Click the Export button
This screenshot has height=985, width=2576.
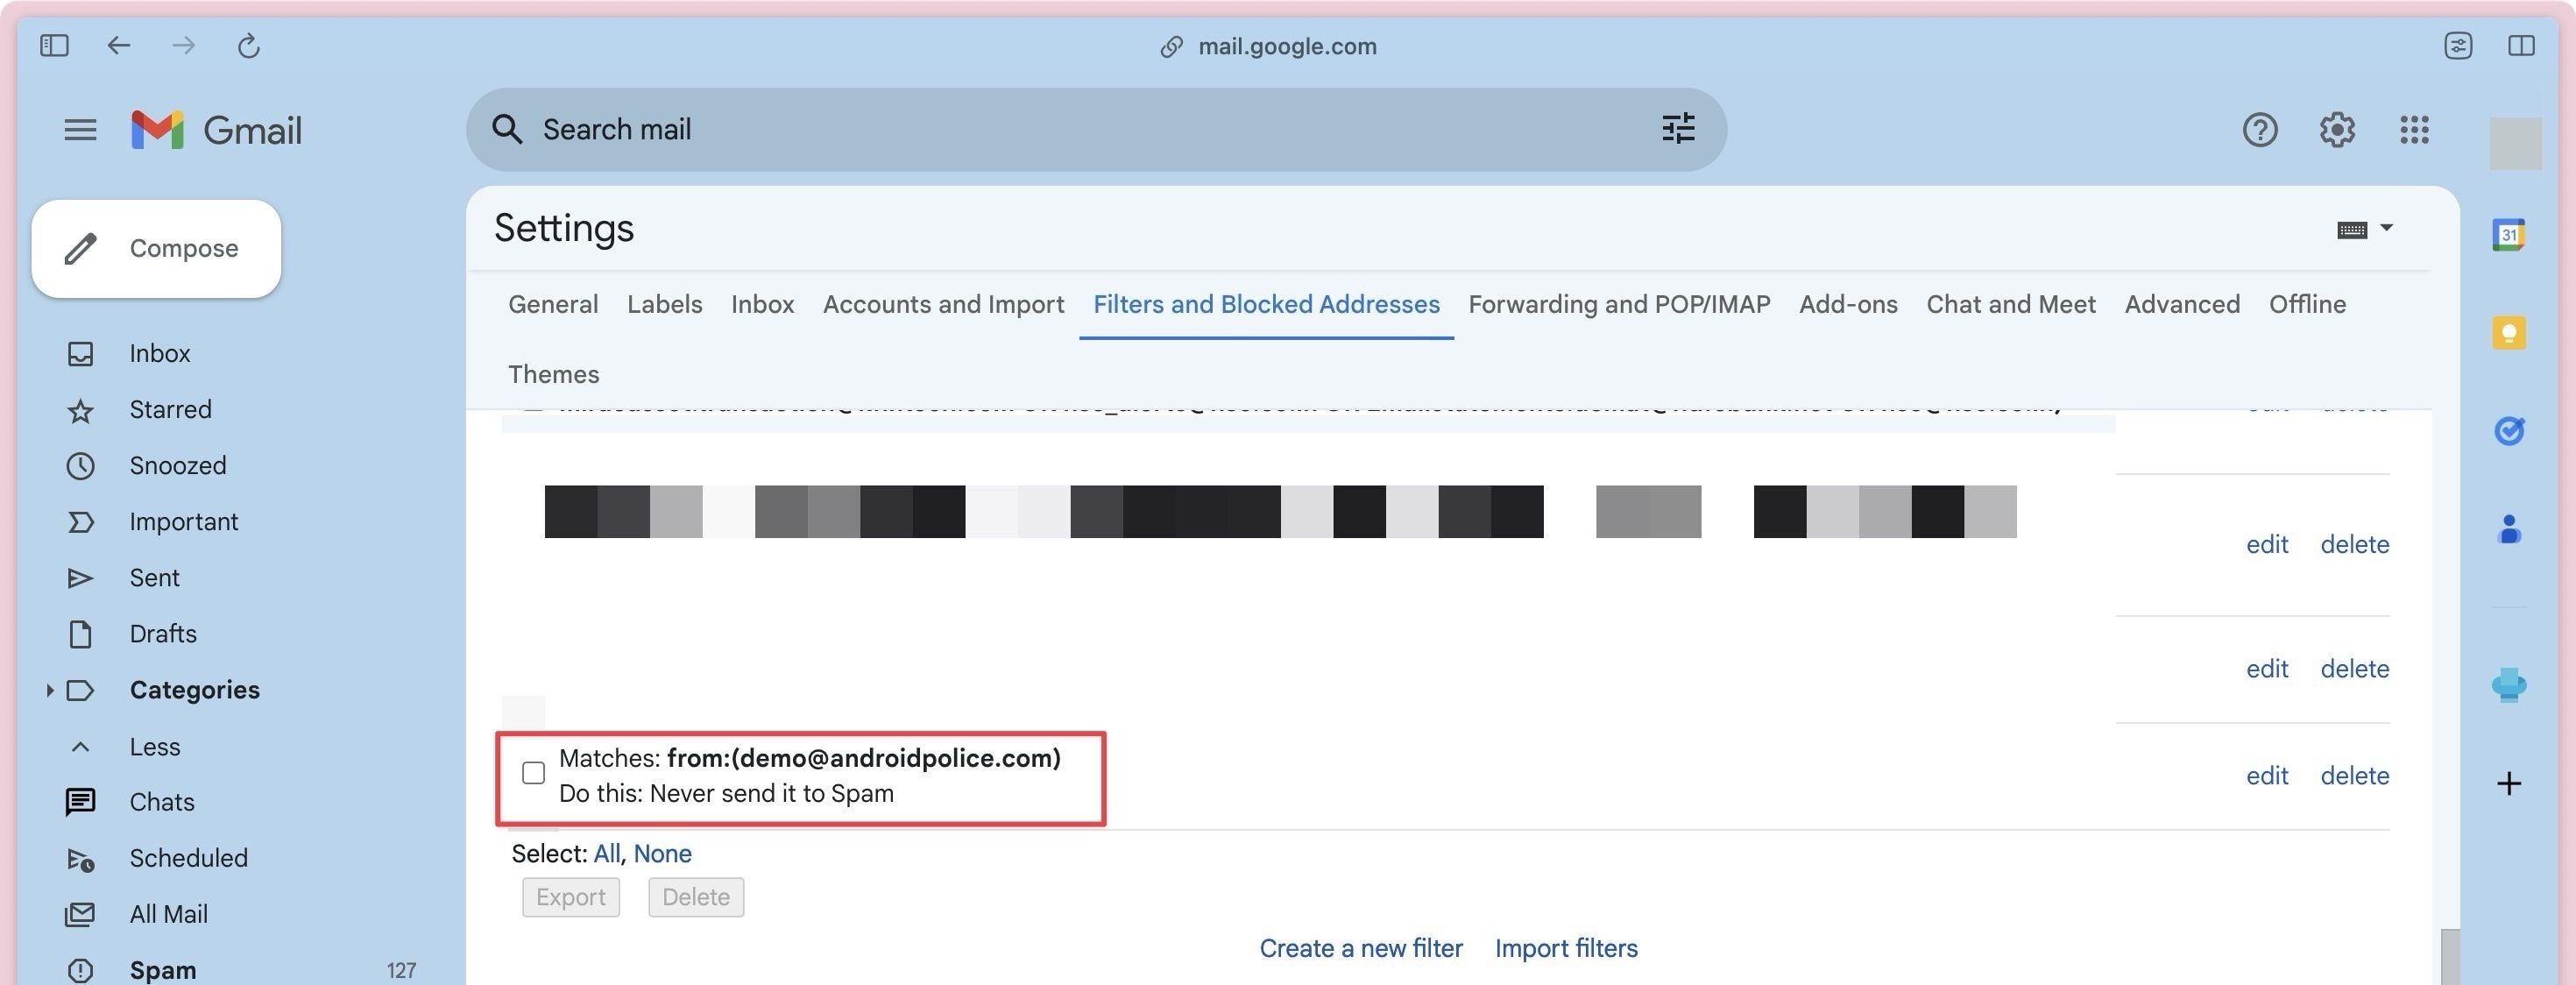tap(570, 897)
